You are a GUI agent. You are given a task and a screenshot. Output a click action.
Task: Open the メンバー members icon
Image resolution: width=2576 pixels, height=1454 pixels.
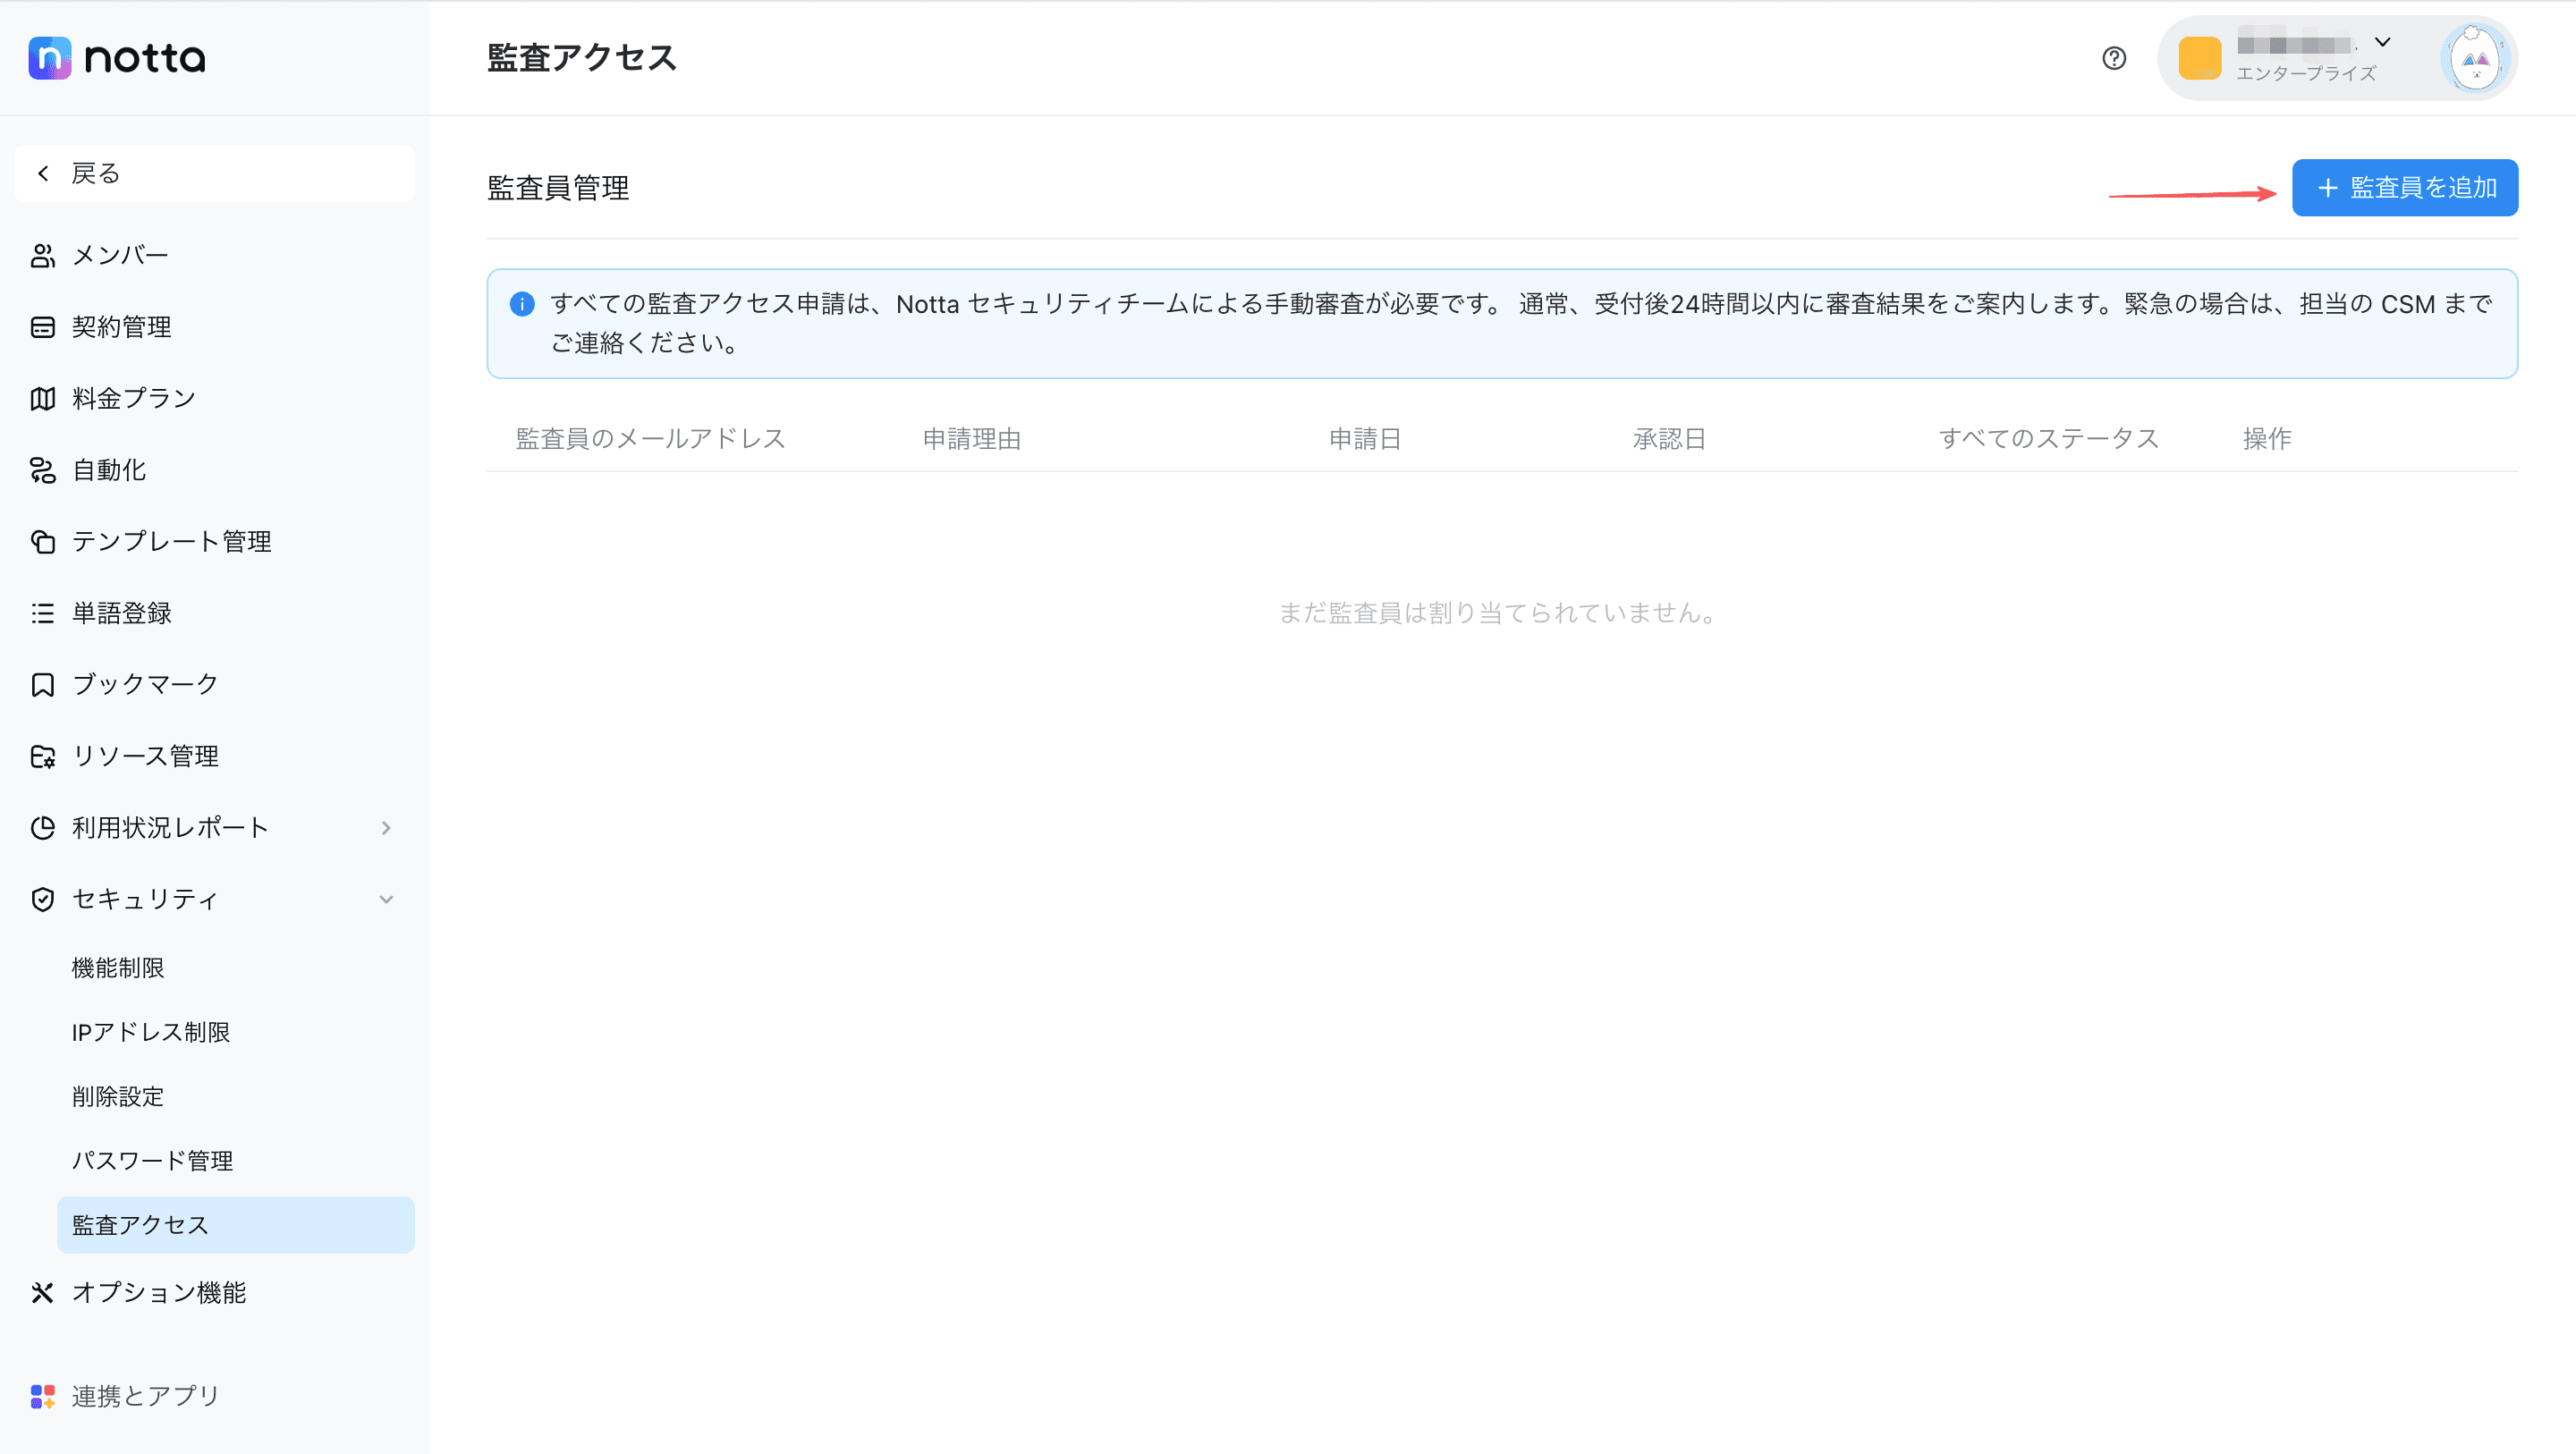pos(42,256)
